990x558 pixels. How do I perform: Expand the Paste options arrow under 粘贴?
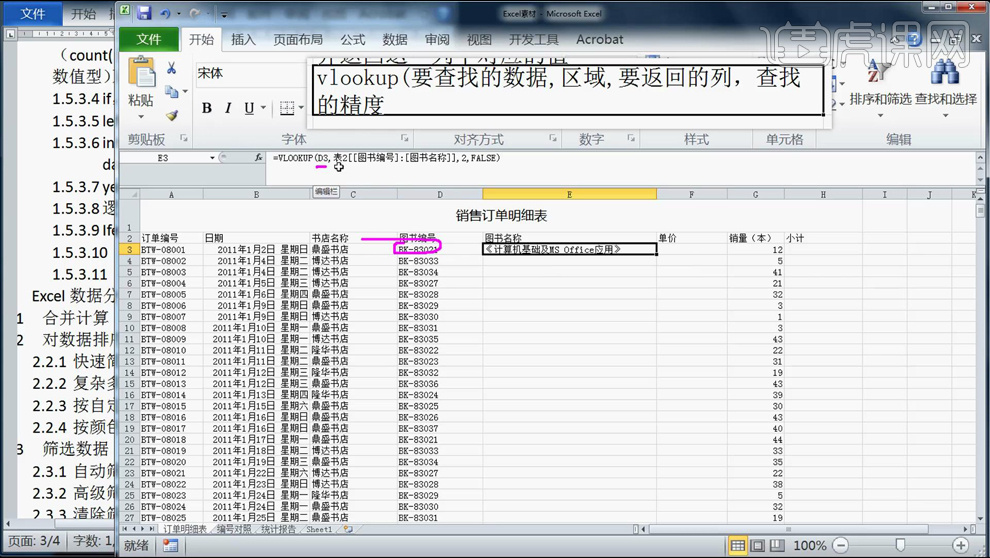tap(141, 117)
